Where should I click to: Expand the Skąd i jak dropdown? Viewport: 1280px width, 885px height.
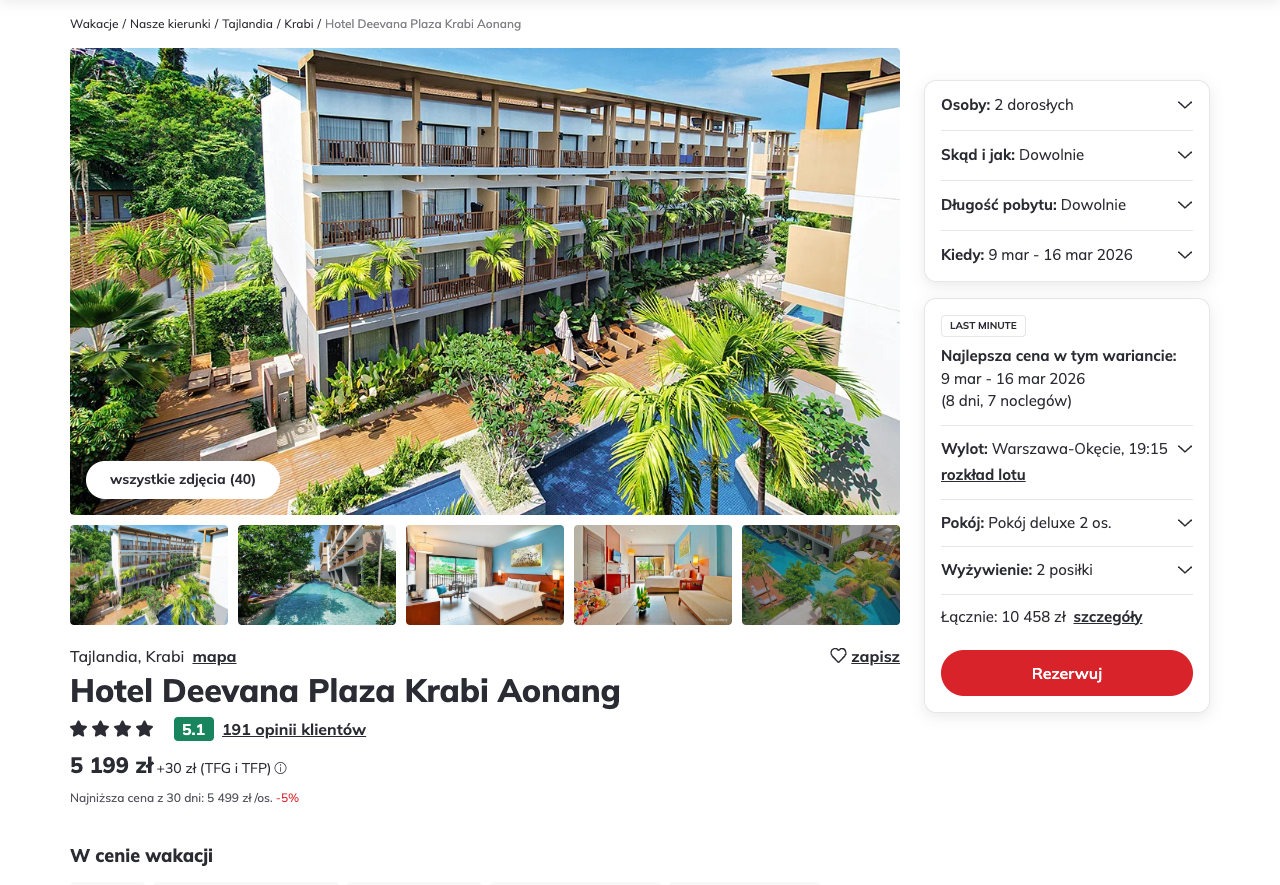1067,155
